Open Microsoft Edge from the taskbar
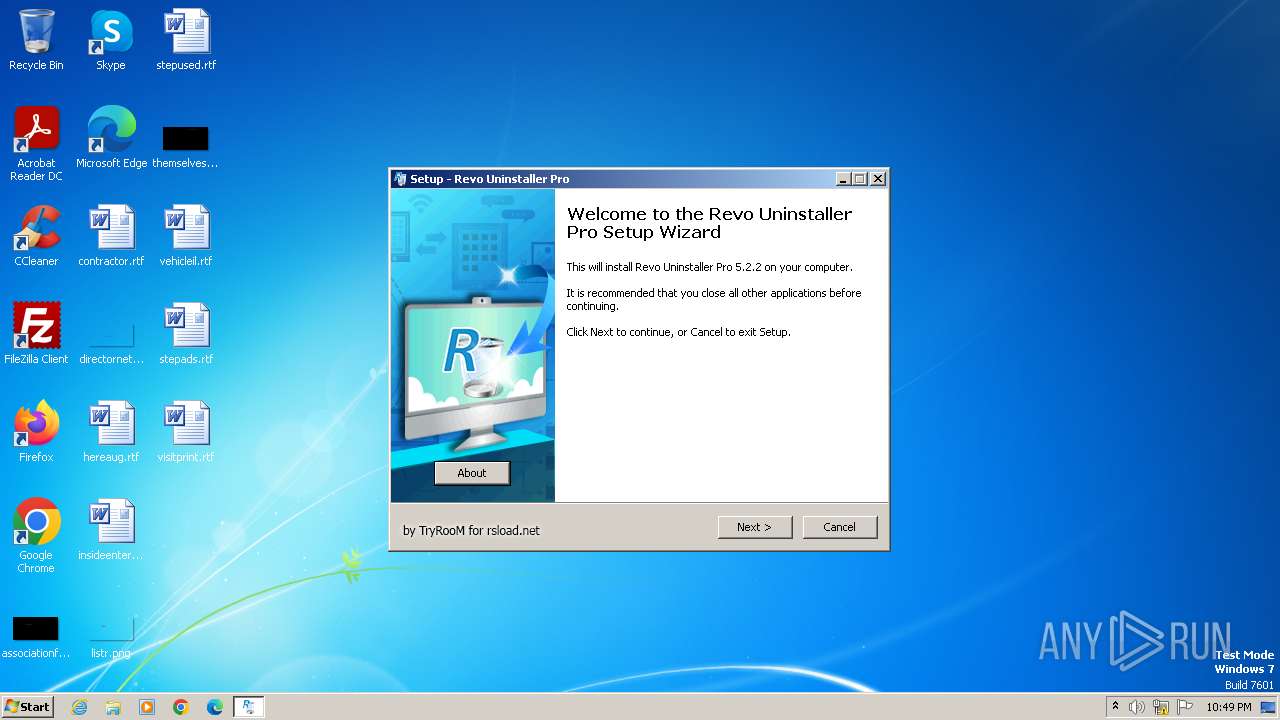This screenshot has width=1280, height=720. (215, 707)
